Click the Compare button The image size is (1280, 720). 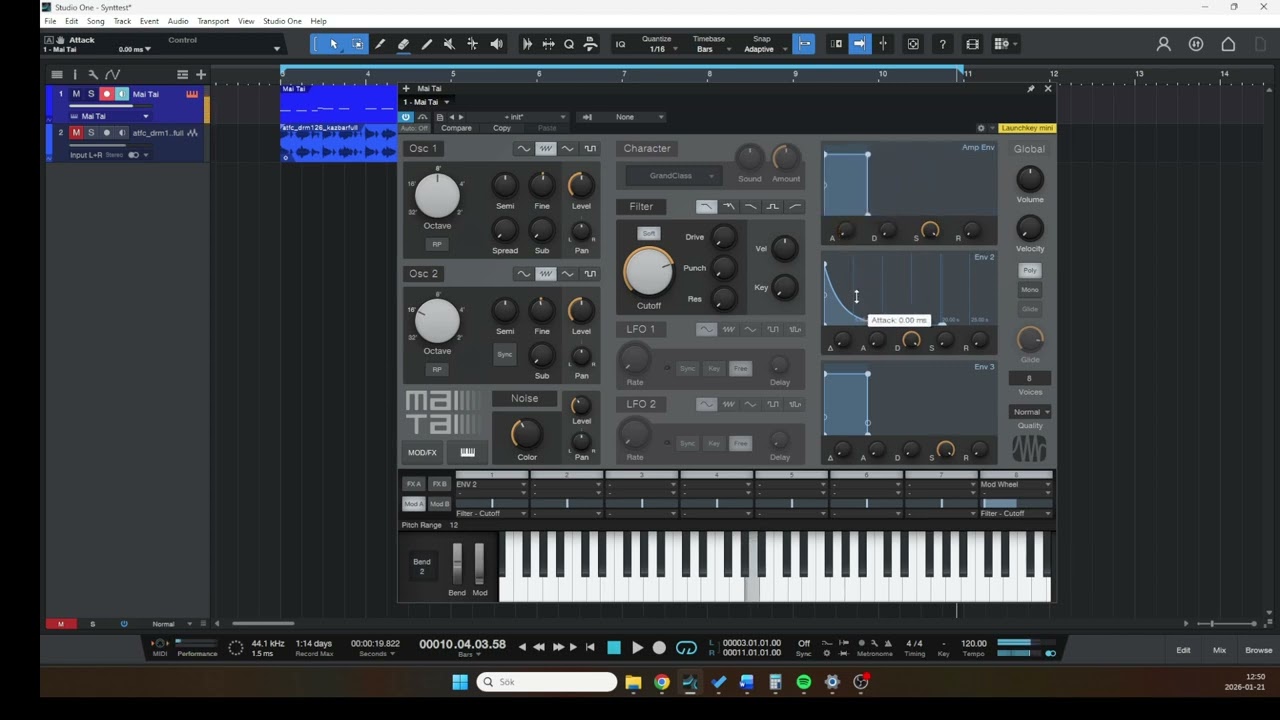click(456, 128)
